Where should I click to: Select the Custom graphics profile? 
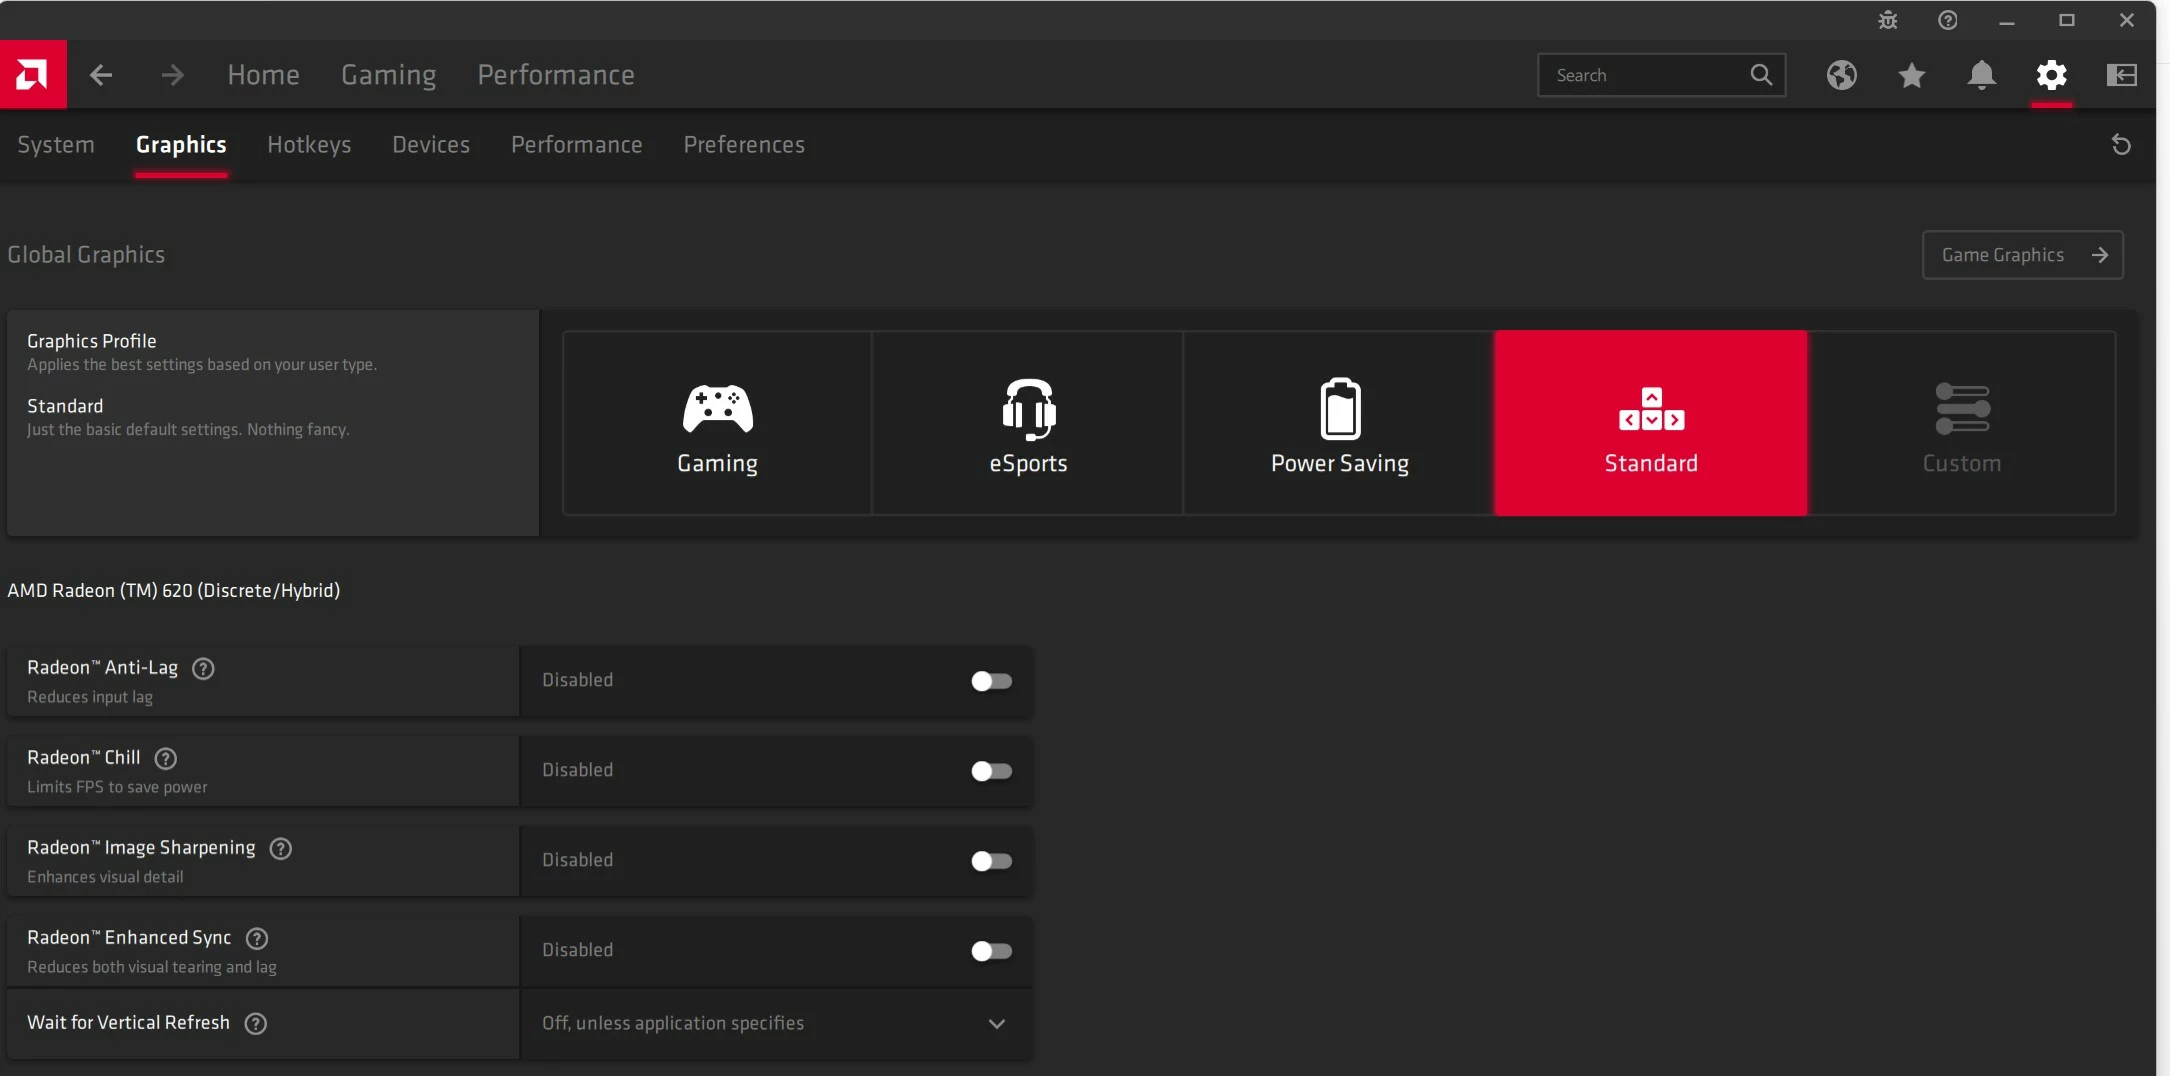click(1962, 423)
